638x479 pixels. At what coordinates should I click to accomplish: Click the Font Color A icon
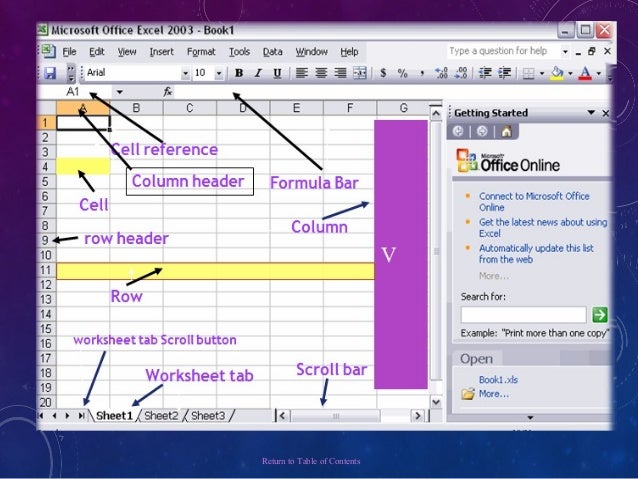pyautogui.click(x=585, y=73)
